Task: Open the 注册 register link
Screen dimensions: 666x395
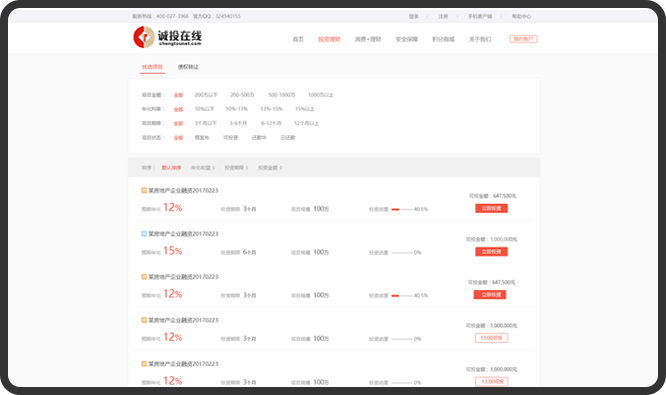Action: click(443, 17)
